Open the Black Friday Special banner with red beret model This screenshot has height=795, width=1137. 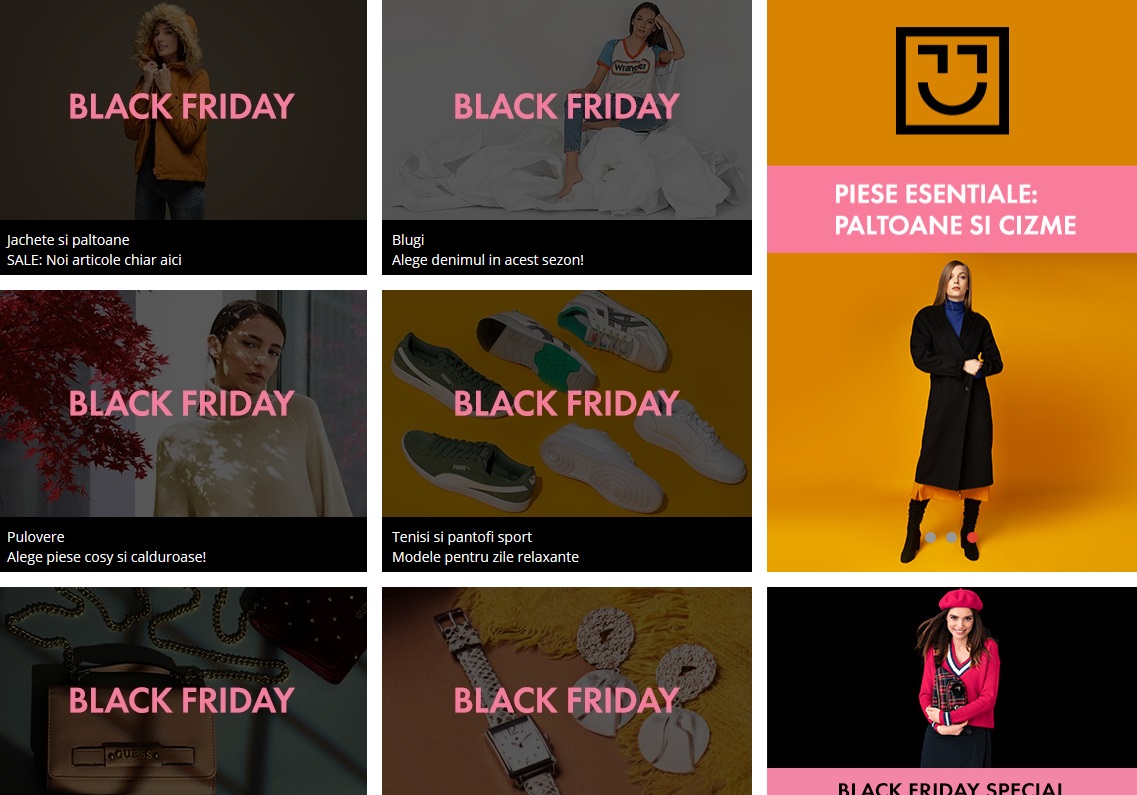(x=952, y=691)
